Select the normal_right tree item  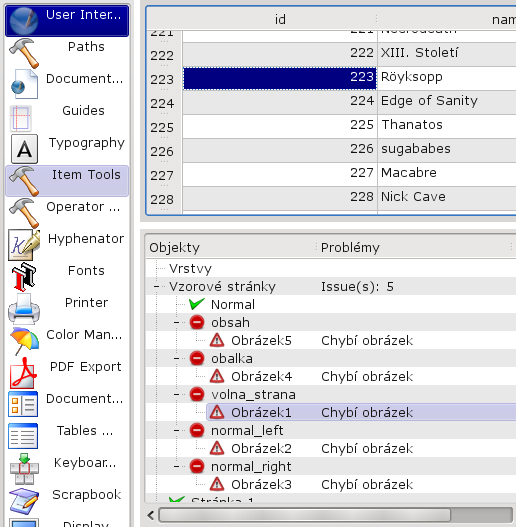point(251,467)
